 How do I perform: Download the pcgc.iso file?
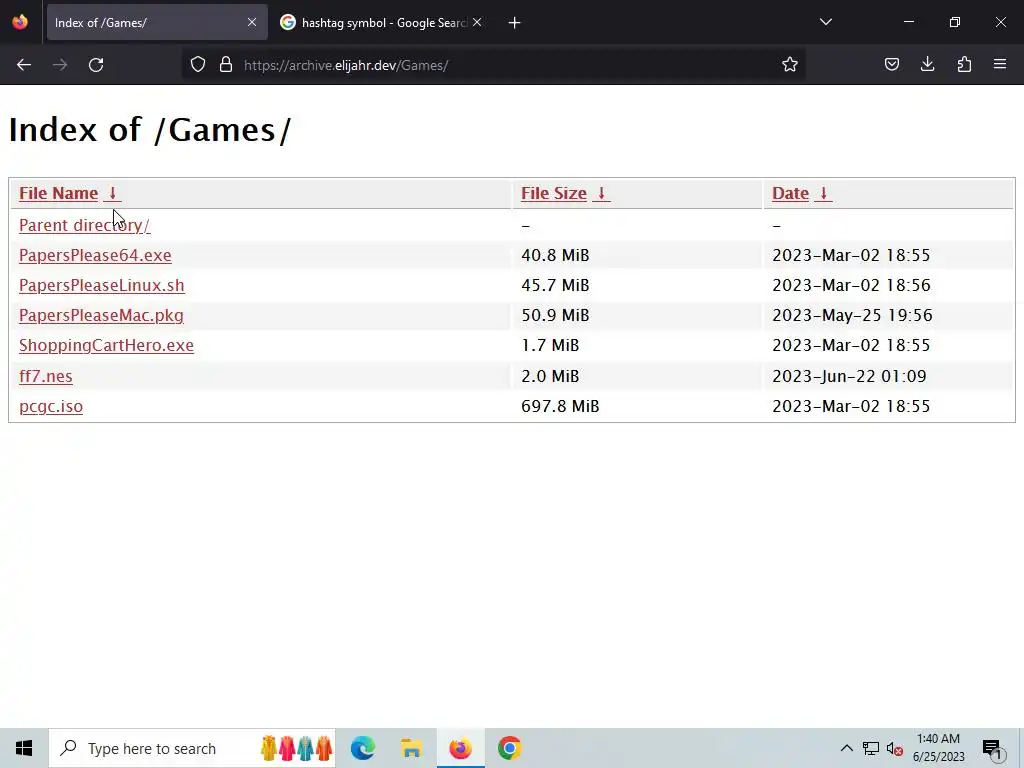pyautogui.click(x=51, y=406)
